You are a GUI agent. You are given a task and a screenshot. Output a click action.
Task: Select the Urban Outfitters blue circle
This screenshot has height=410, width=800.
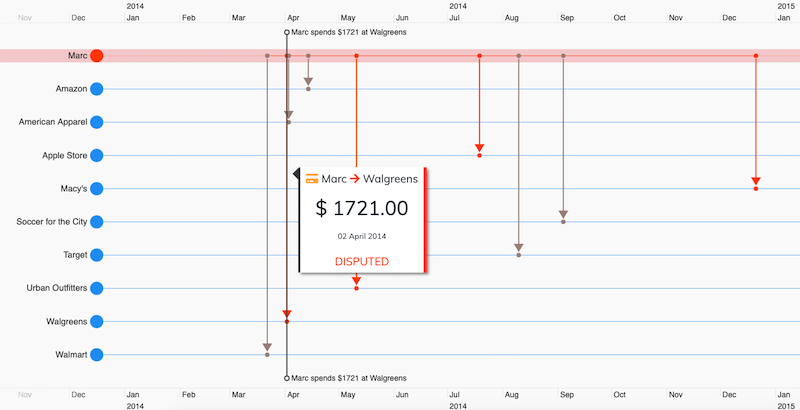[96, 288]
